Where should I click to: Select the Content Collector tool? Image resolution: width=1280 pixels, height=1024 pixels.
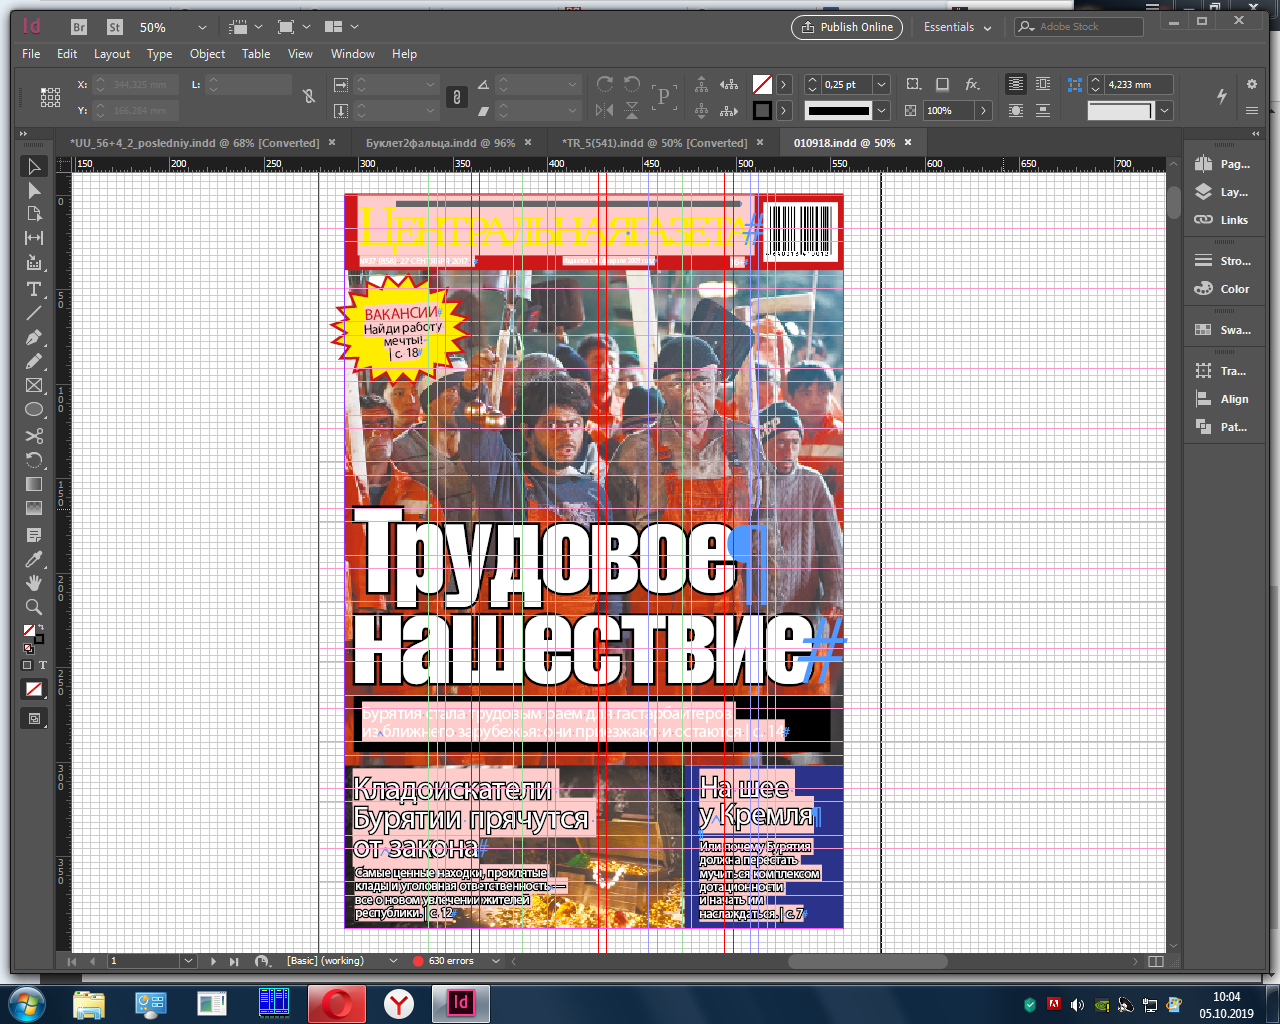pos(34,263)
